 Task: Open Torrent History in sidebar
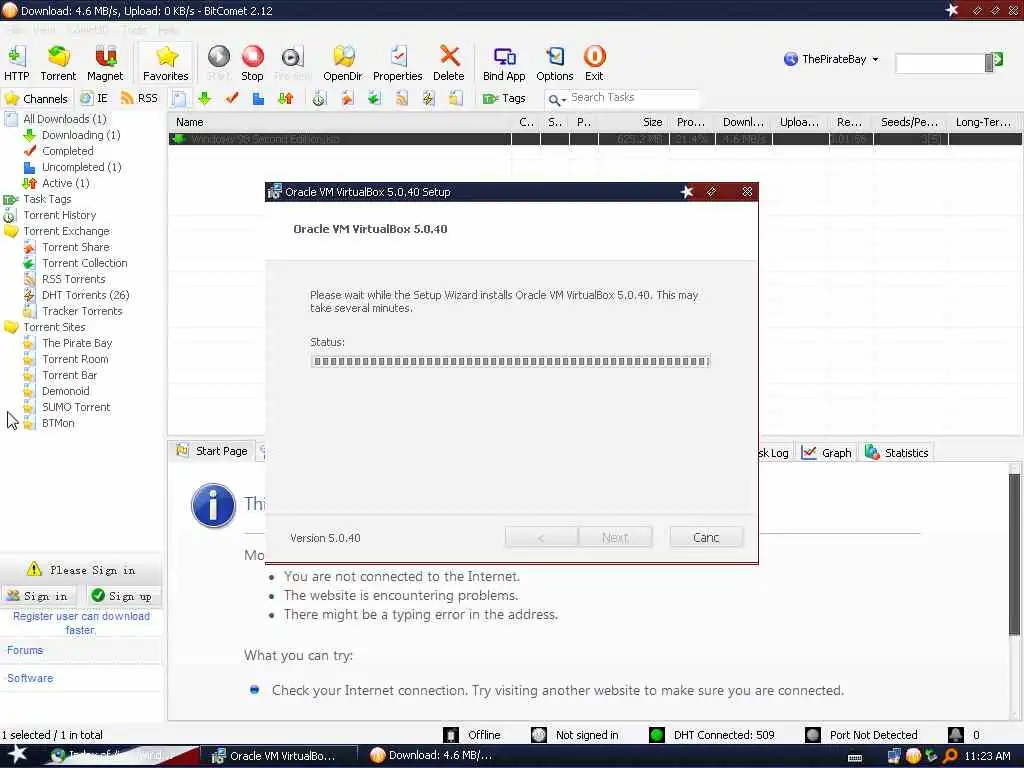(59, 215)
